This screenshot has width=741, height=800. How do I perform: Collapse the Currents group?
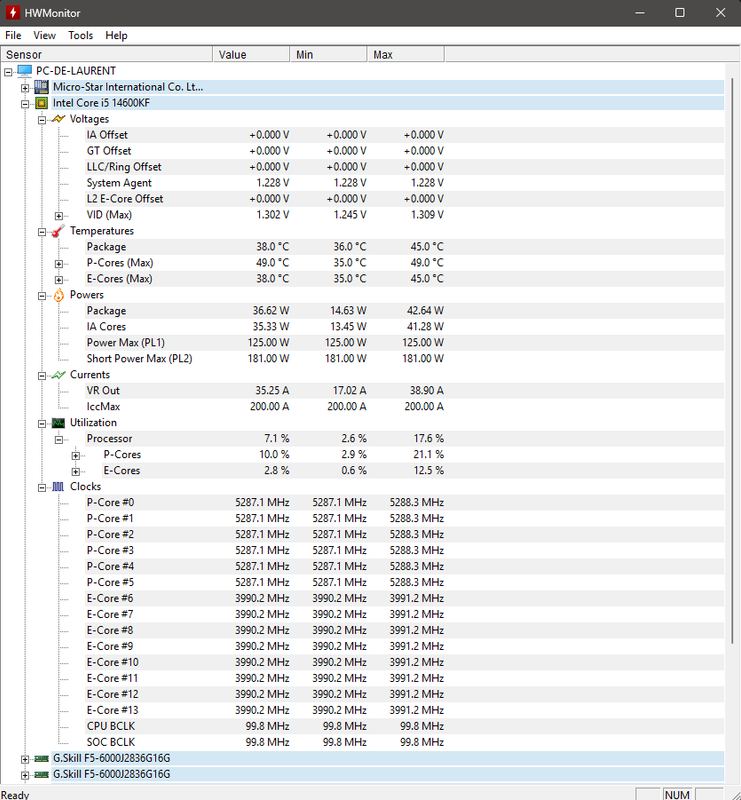coord(42,376)
